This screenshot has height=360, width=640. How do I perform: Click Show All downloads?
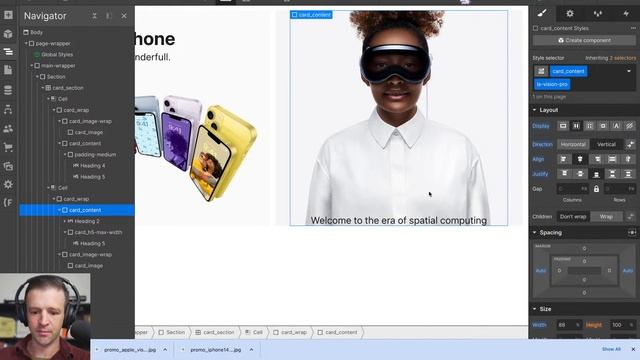point(611,349)
